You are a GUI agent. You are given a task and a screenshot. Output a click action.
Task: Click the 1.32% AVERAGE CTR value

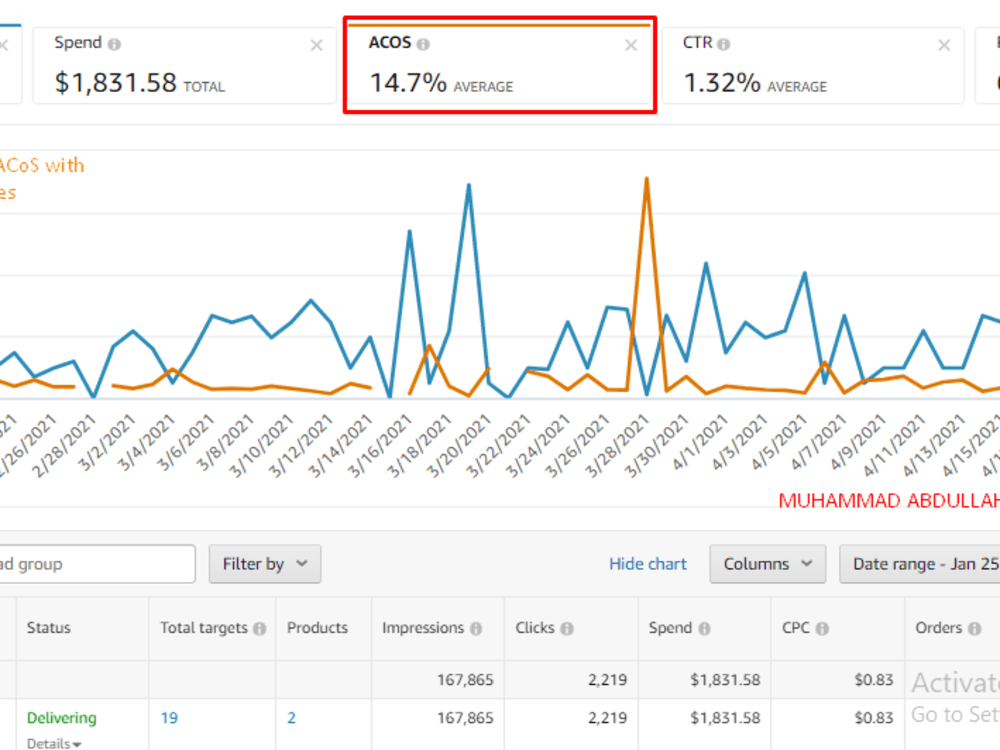pyautogui.click(x=755, y=83)
